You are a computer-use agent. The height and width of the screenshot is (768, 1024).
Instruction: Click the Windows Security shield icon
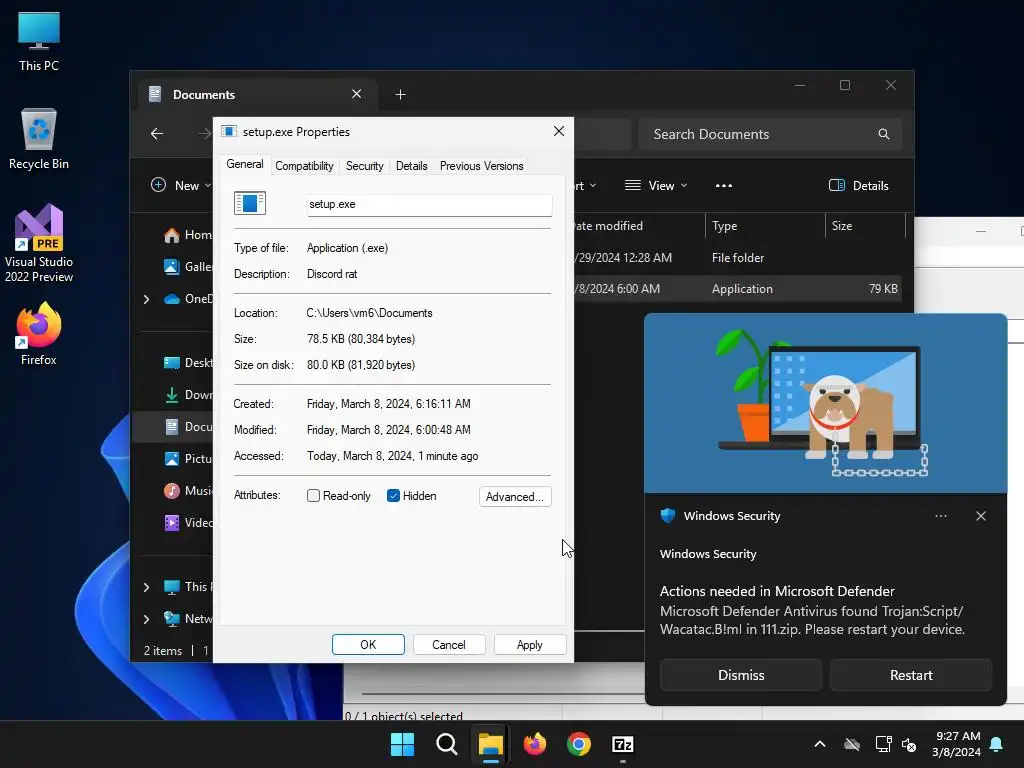pos(668,516)
